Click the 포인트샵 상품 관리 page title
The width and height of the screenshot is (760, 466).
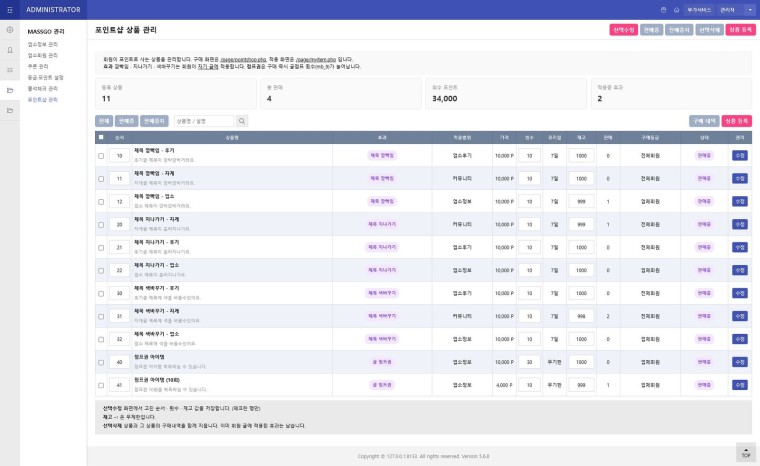126,30
